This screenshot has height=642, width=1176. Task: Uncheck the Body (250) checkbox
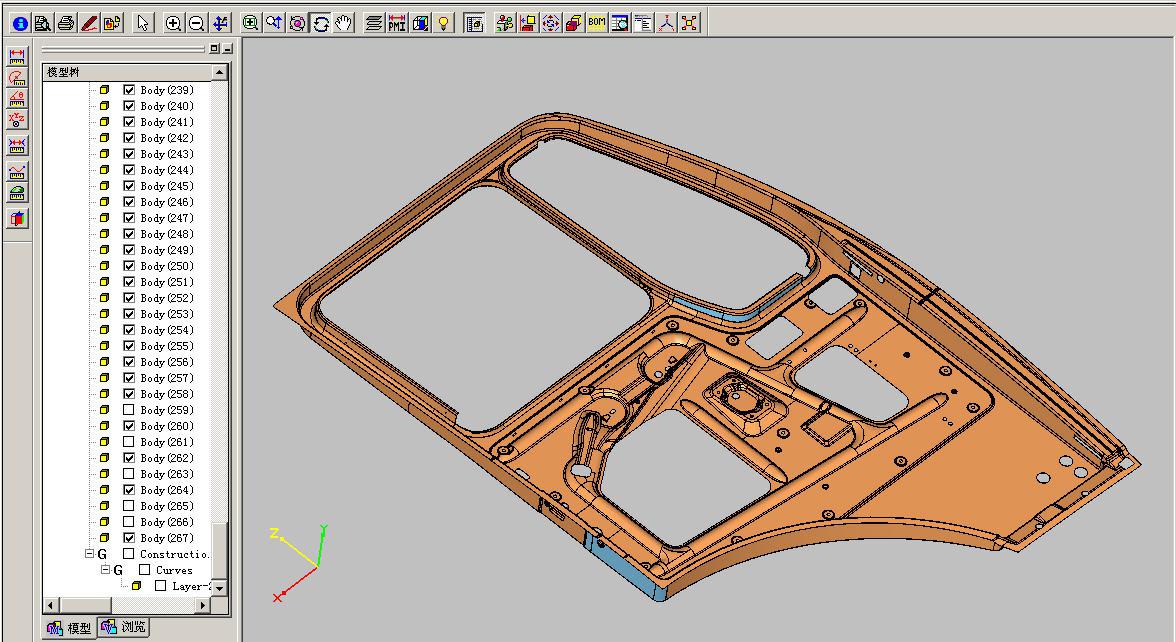click(x=129, y=266)
